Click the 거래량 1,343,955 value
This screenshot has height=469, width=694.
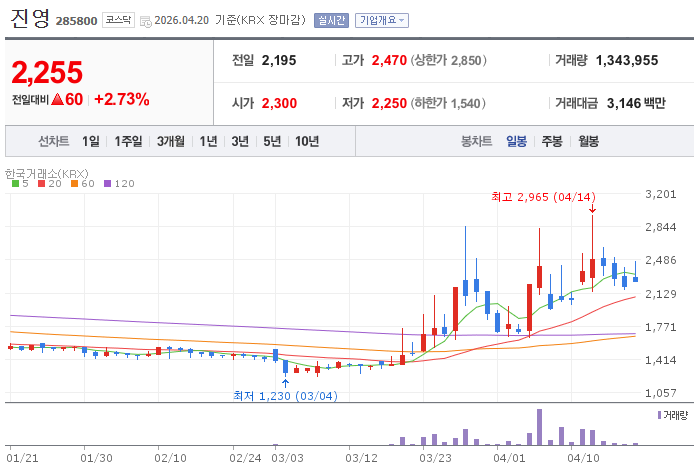[627, 60]
